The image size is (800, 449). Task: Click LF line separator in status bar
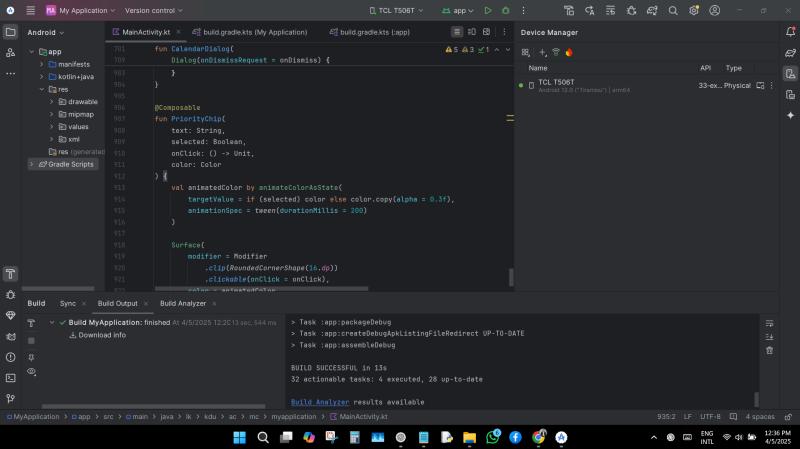tap(687, 417)
